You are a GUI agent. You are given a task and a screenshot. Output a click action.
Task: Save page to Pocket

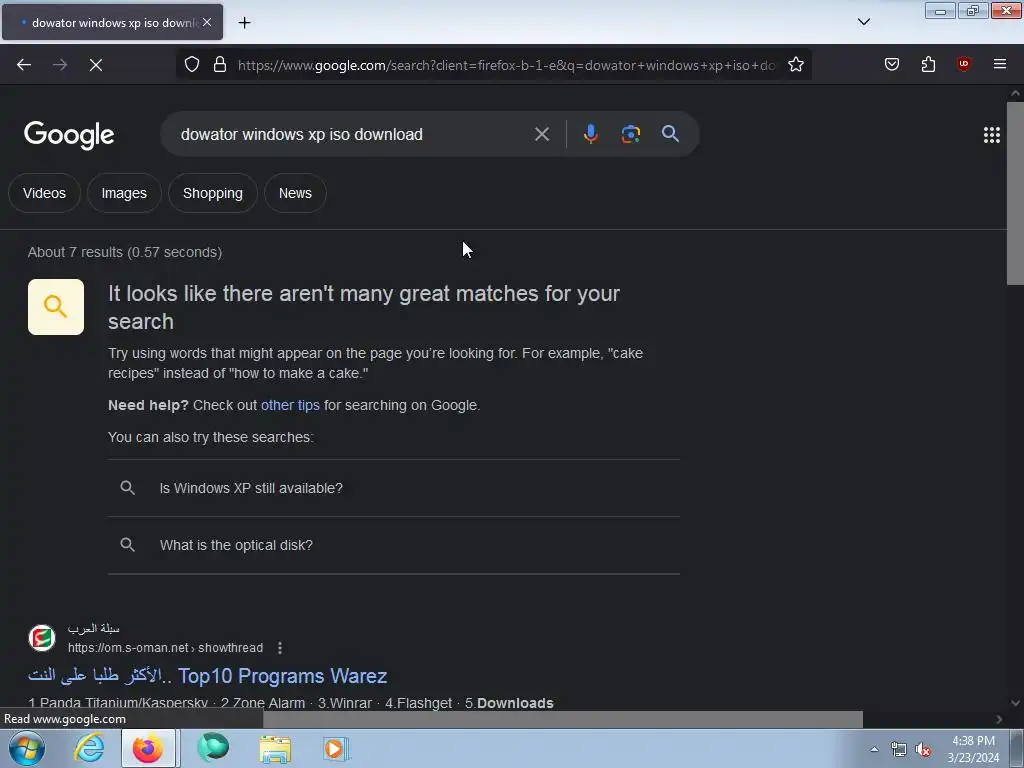point(891,64)
